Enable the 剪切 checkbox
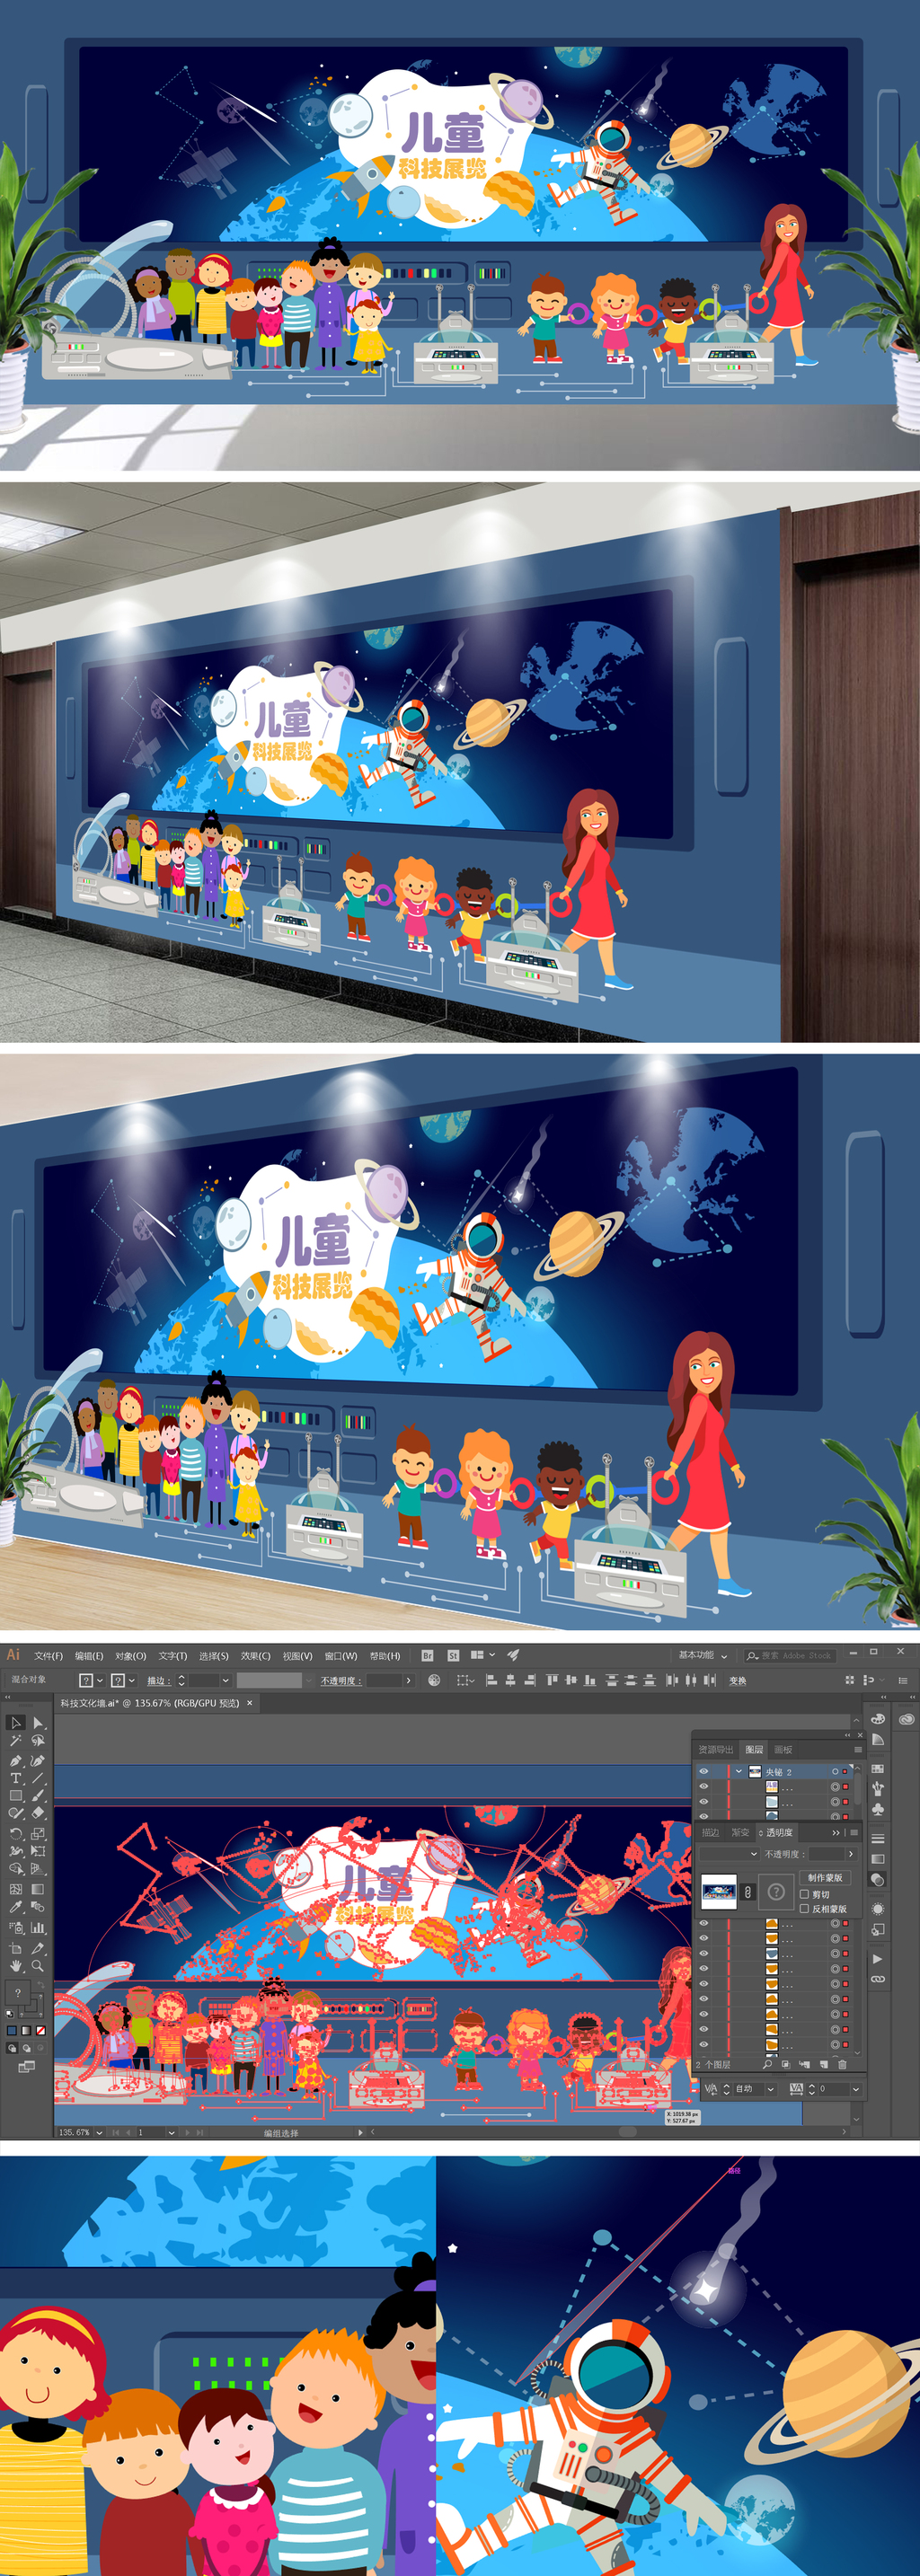The width and height of the screenshot is (920, 2576). [x=805, y=1894]
